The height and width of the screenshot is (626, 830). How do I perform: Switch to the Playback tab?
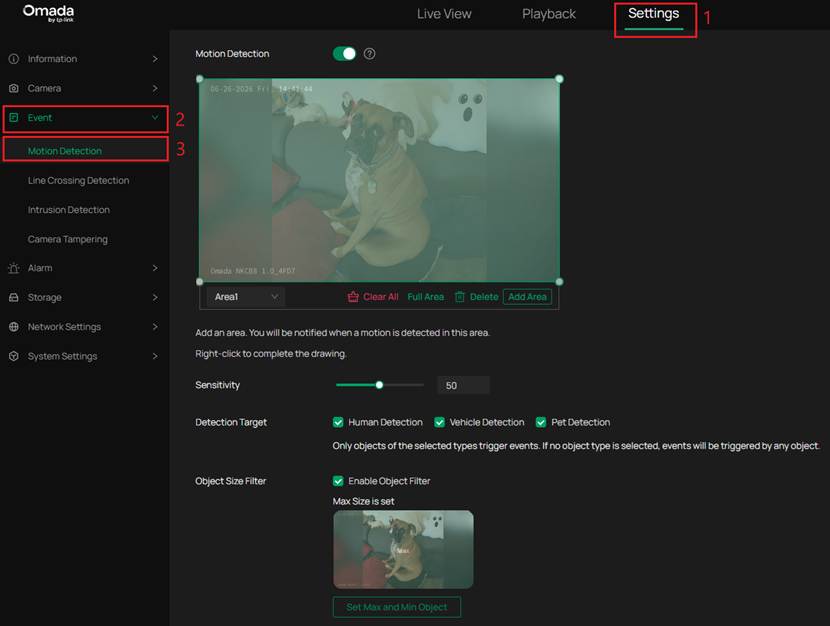[549, 14]
